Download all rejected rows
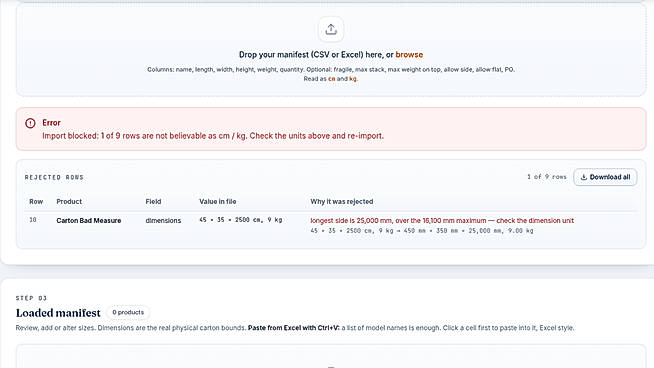 (x=605, y=177)
